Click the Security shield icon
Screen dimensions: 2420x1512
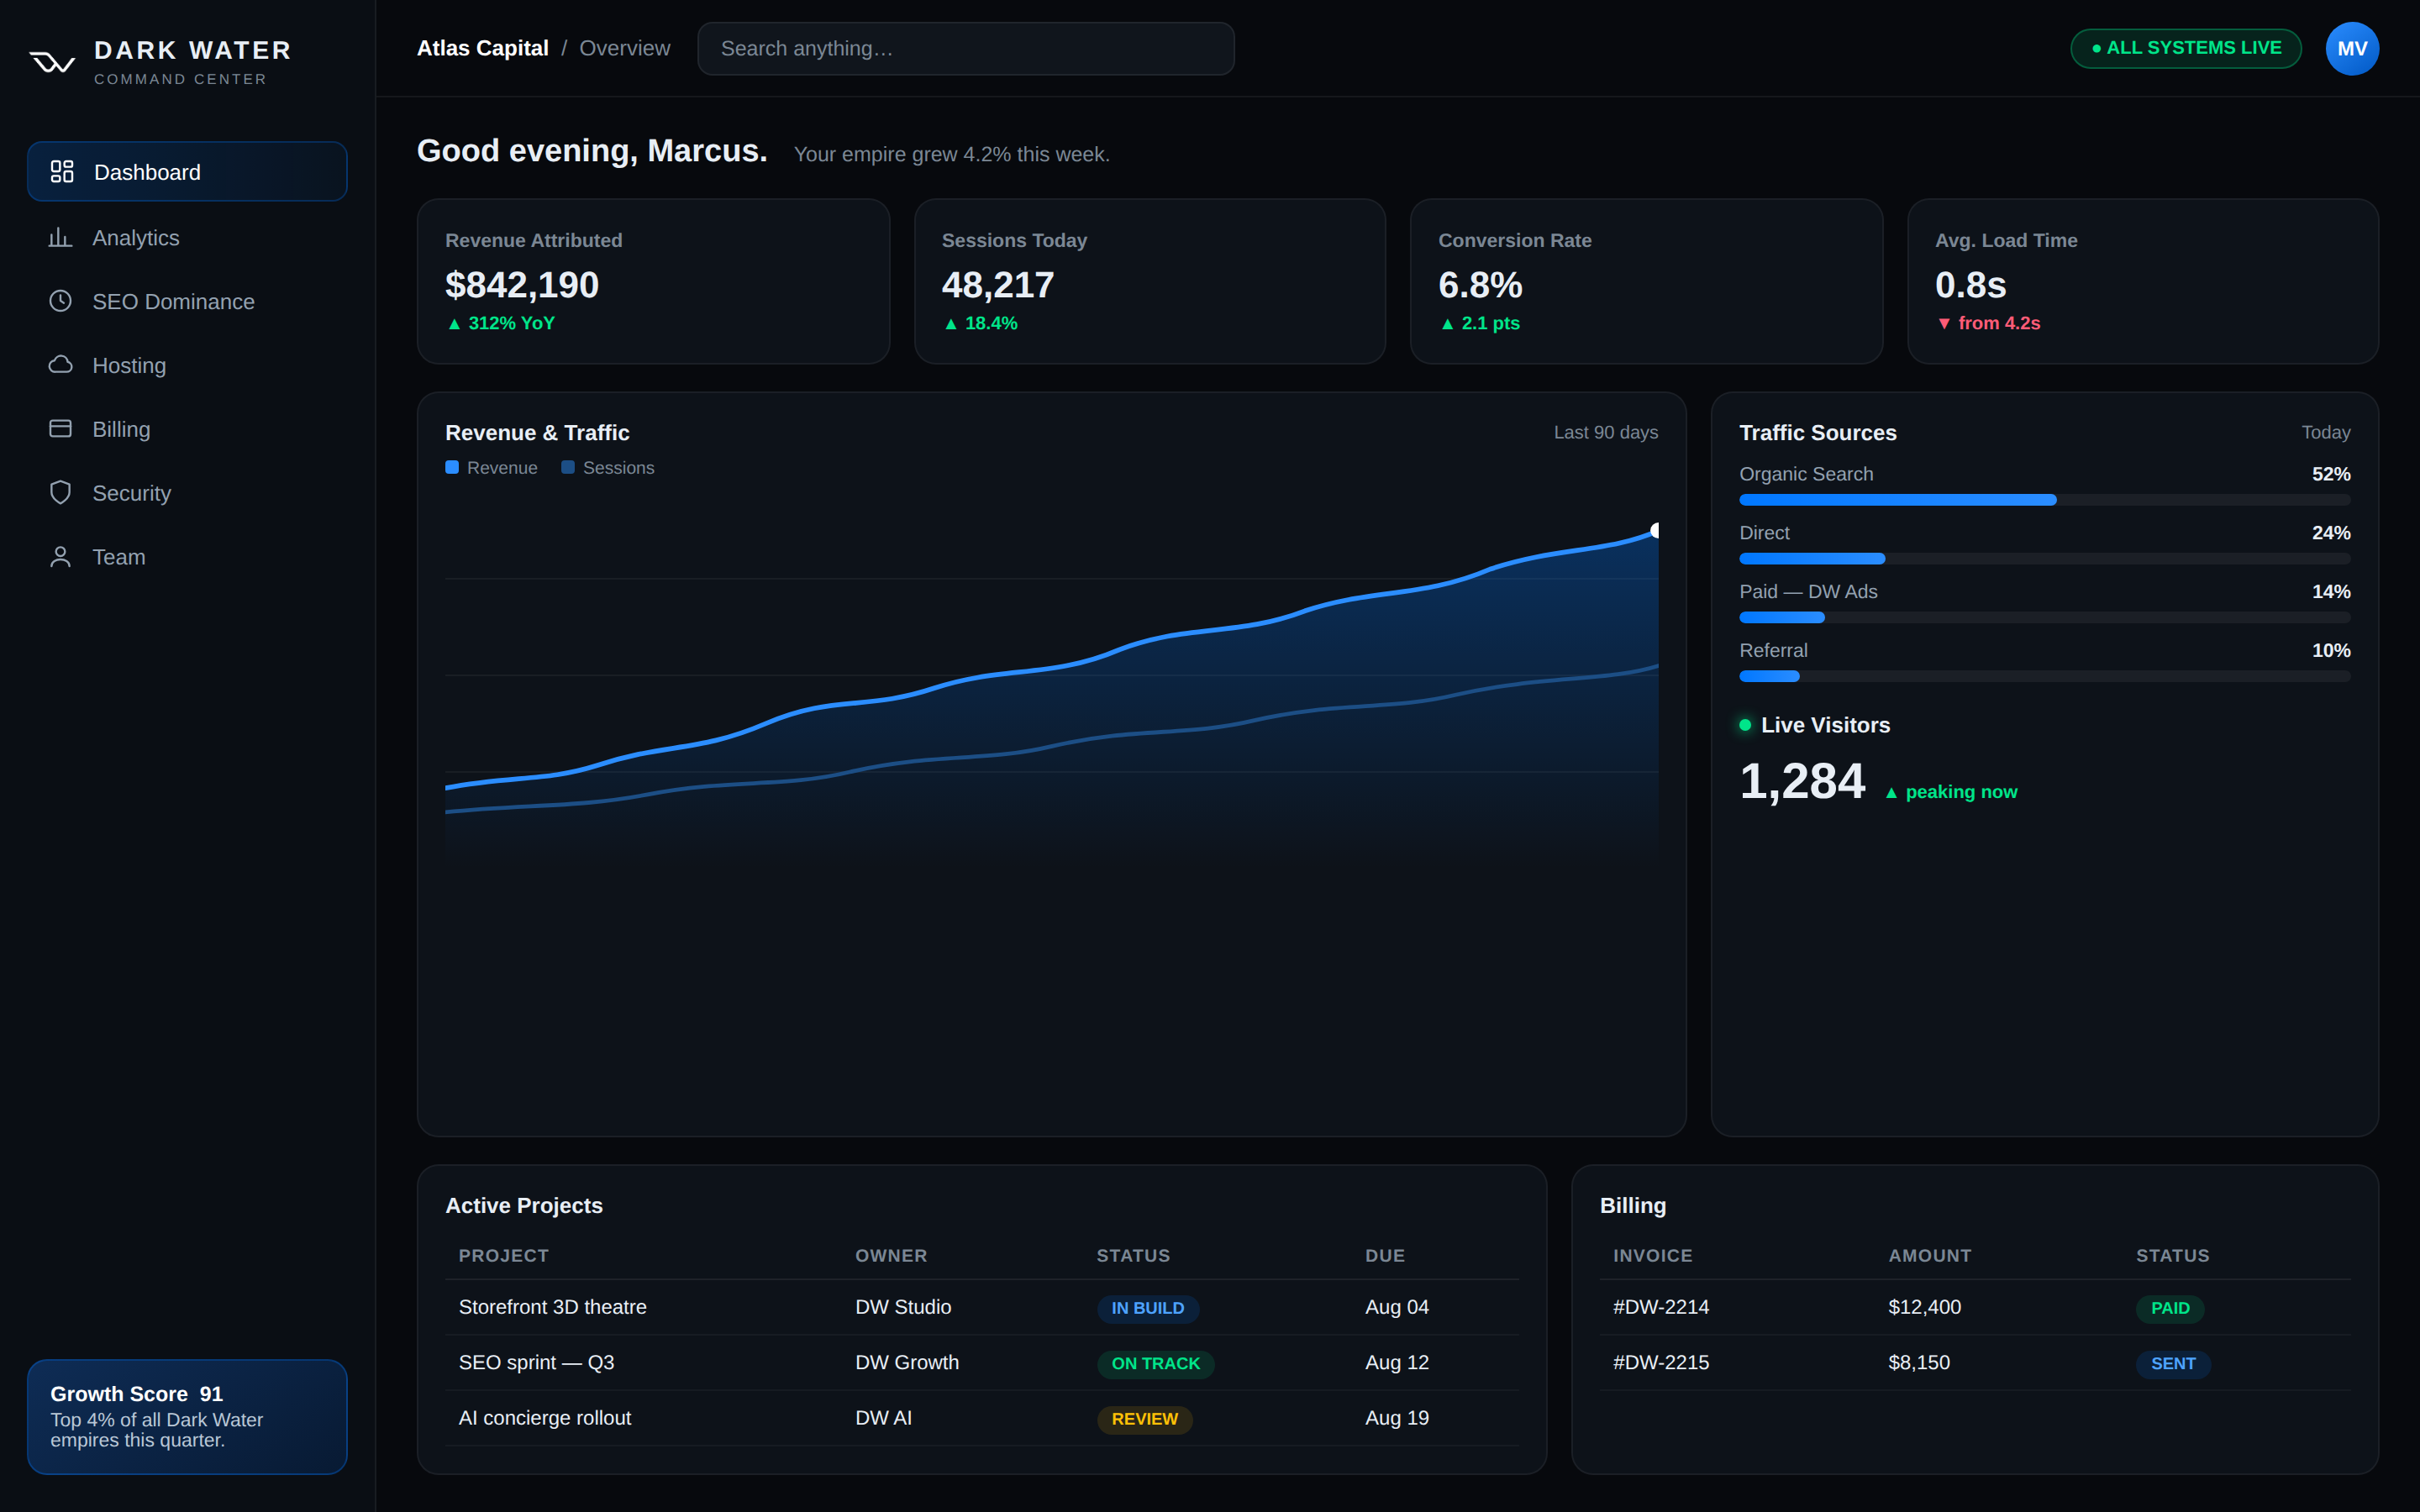60,493
